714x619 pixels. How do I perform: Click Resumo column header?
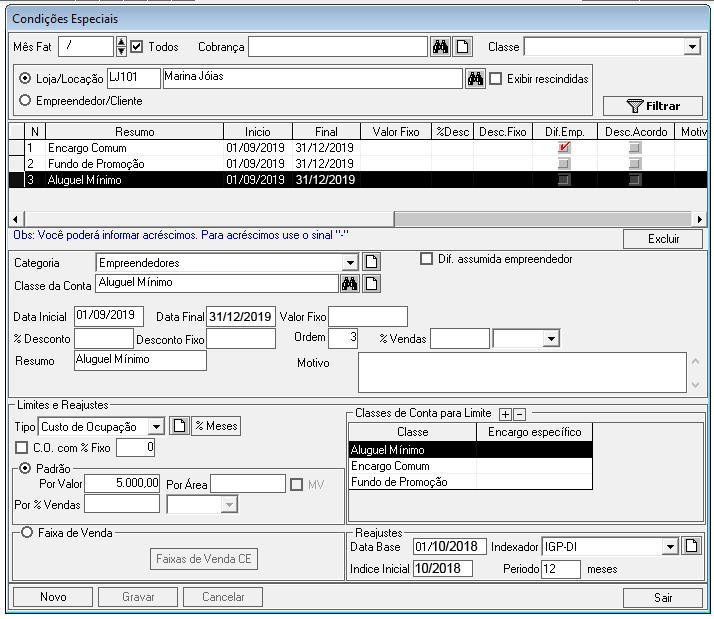(135, 132)
